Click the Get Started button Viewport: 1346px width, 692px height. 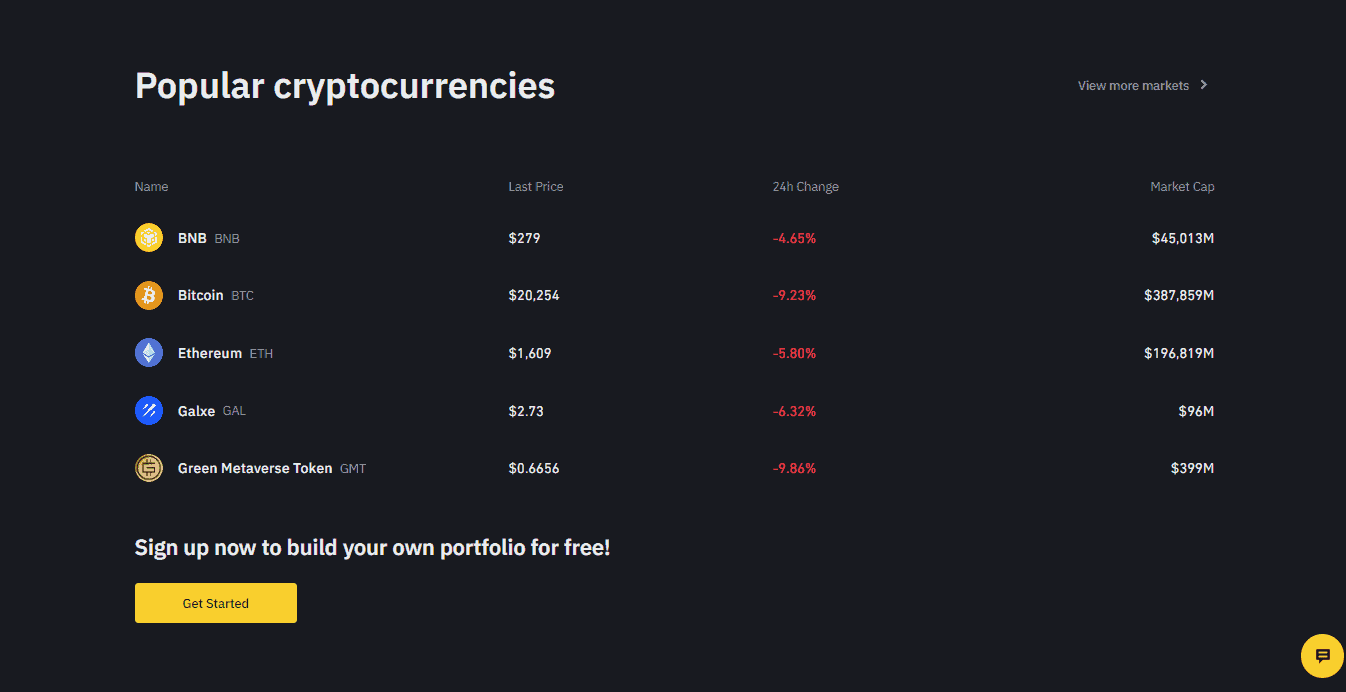tap(216, 603)
